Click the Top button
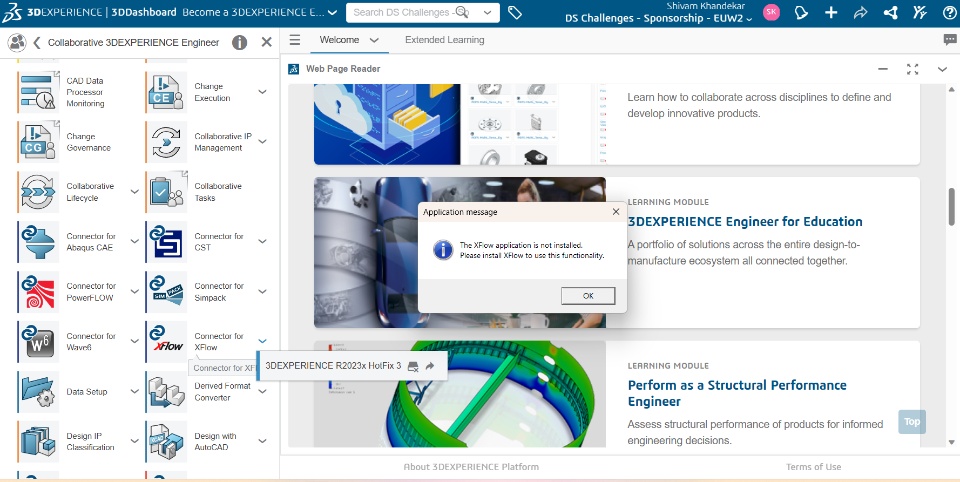Image resolution: width=960 pixels, height=482 pixels. pyautogui.click(x=912, y=421)
